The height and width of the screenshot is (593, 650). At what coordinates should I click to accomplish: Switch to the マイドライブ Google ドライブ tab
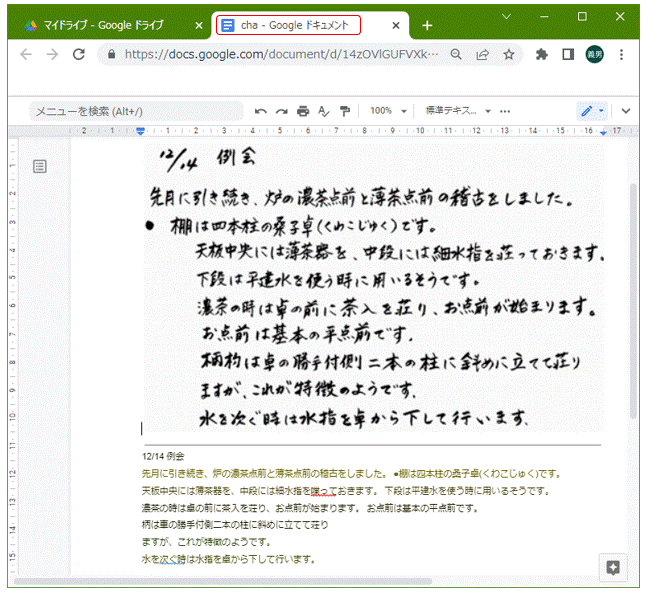[110, 25]
